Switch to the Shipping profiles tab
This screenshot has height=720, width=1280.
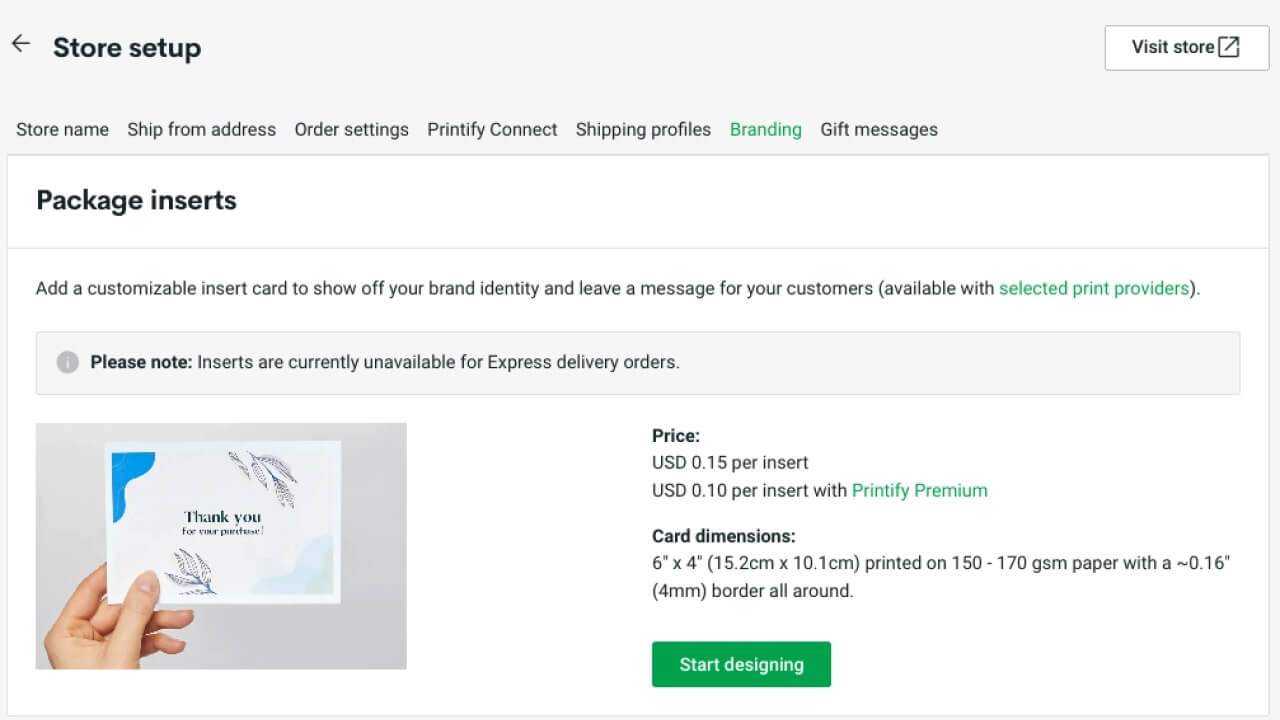[643, 129]
